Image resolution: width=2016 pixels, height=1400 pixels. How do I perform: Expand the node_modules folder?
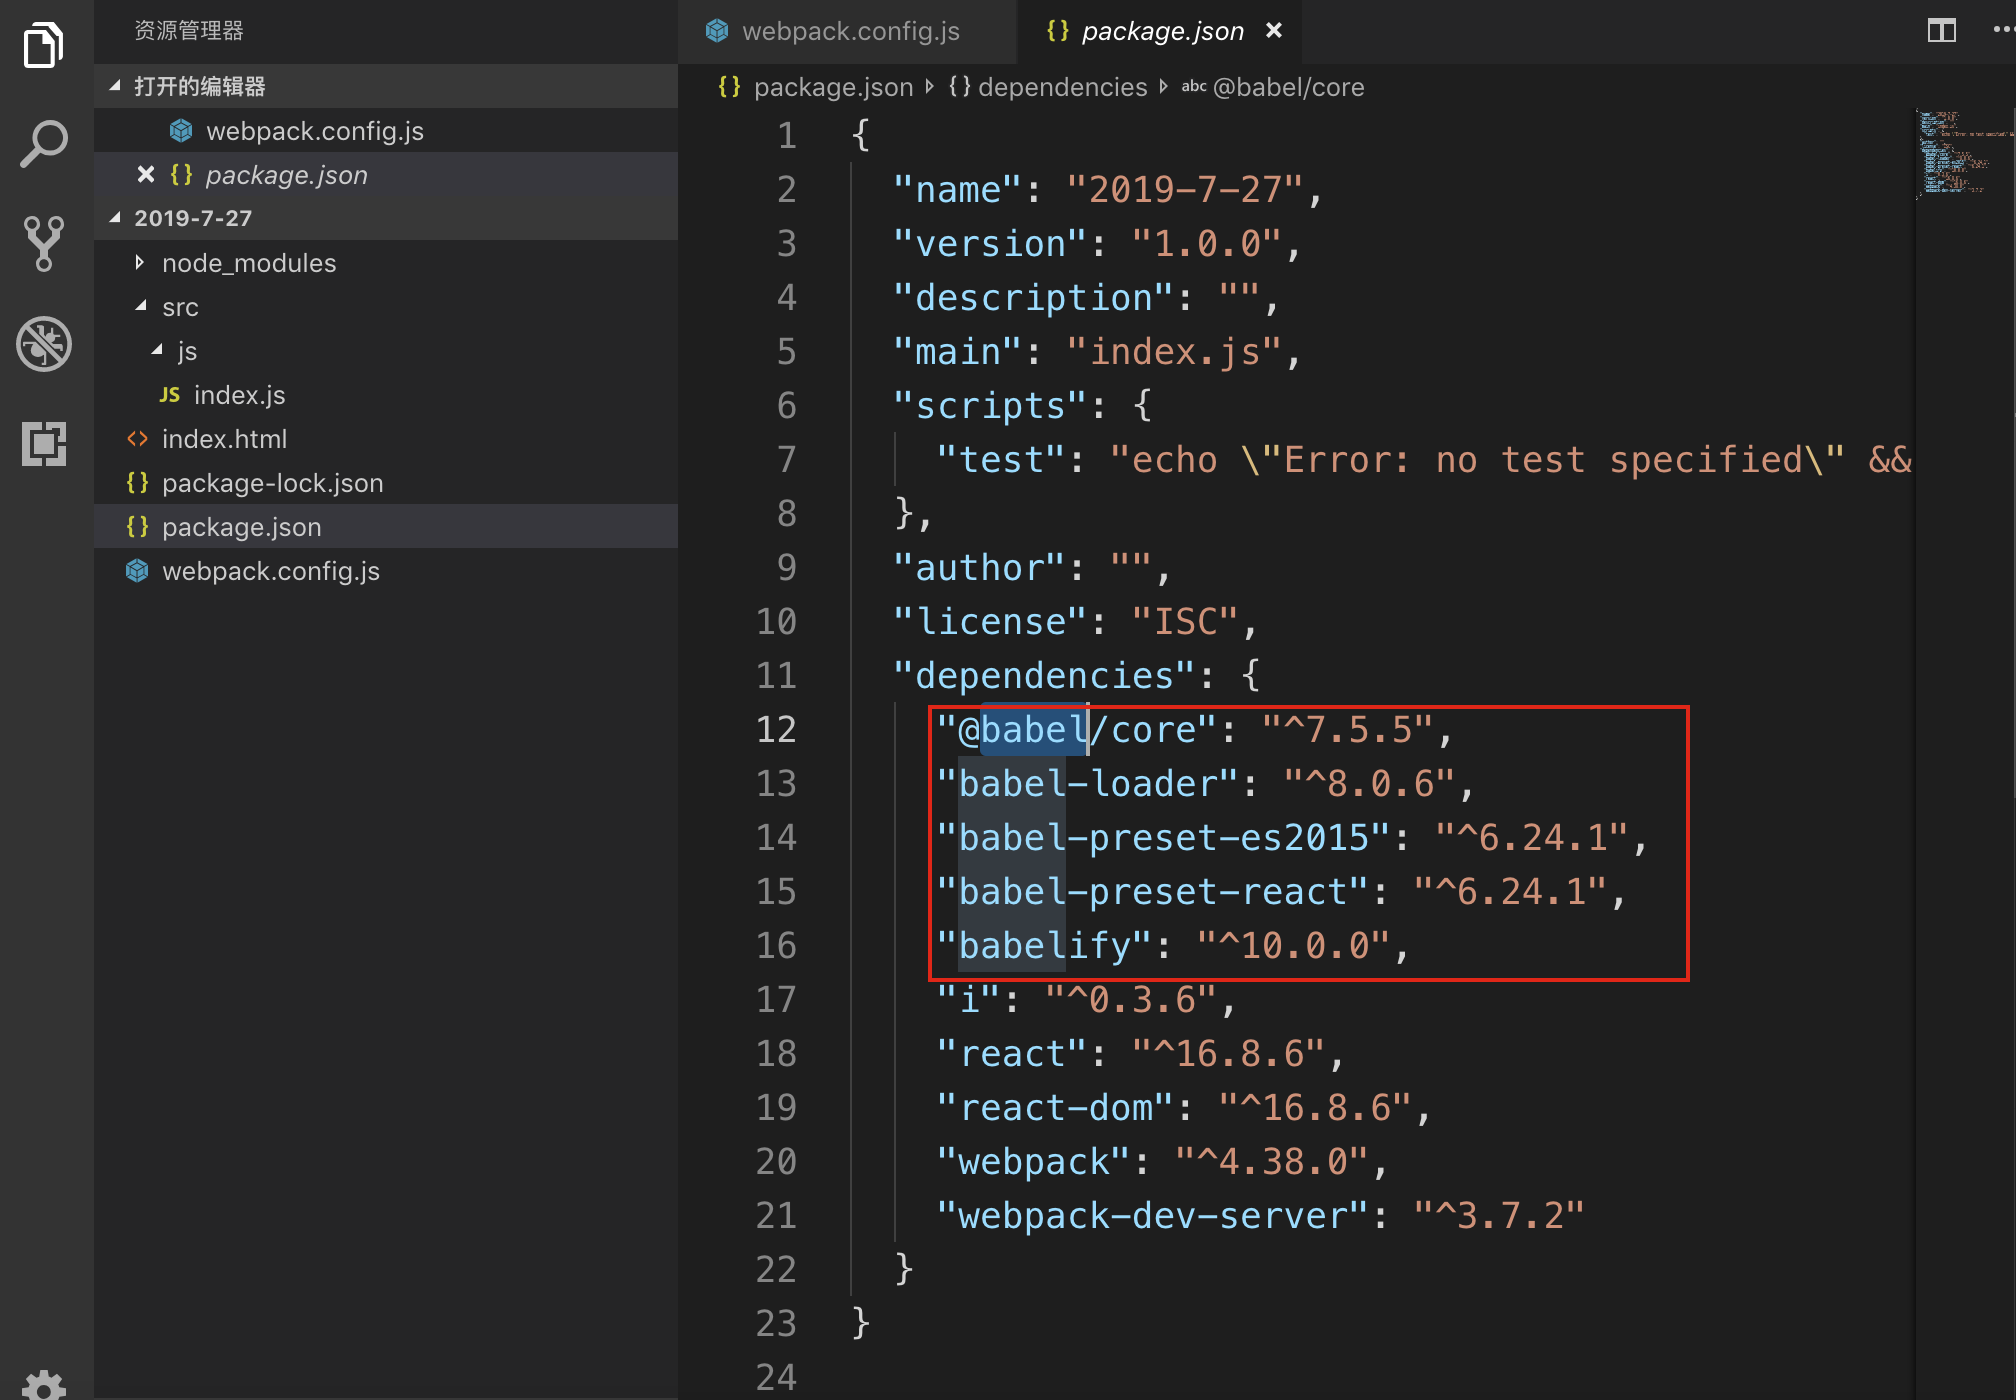[139, 262]
